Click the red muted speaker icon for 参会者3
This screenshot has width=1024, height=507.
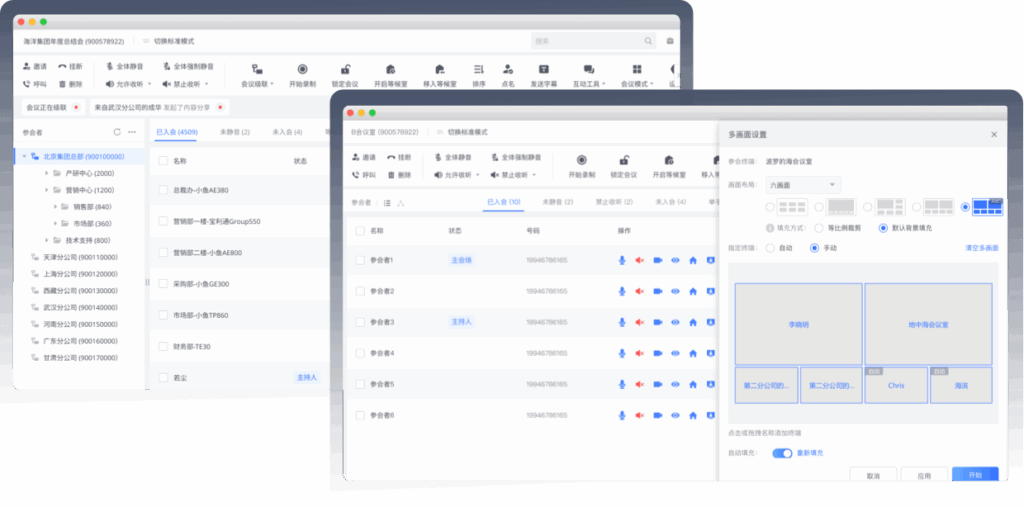click(639, 322)
